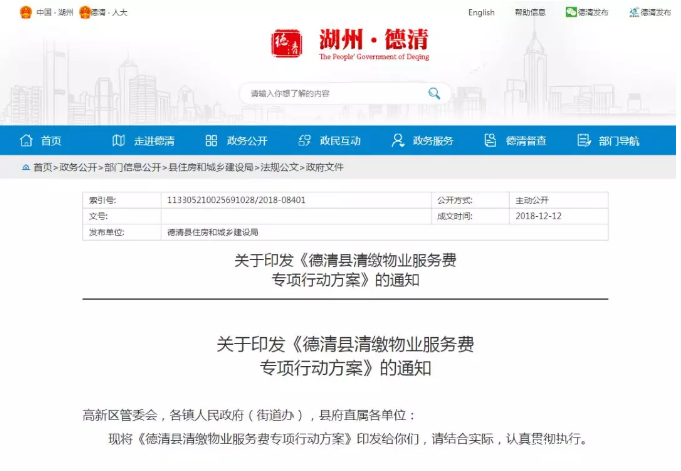Click the 公开方式 label cell
Screen dimensions: 681x471
pyautogui.click(x=470, y=200)
